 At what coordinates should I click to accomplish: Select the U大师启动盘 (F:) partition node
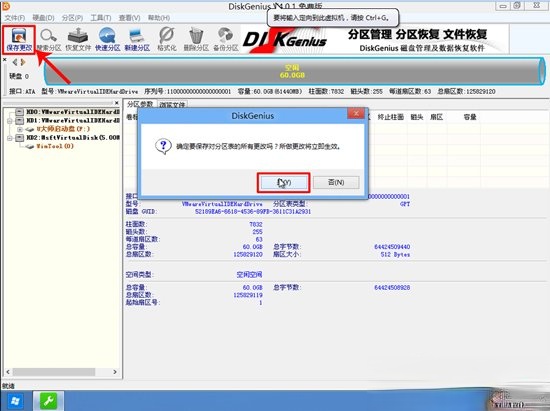coord(58,129)
